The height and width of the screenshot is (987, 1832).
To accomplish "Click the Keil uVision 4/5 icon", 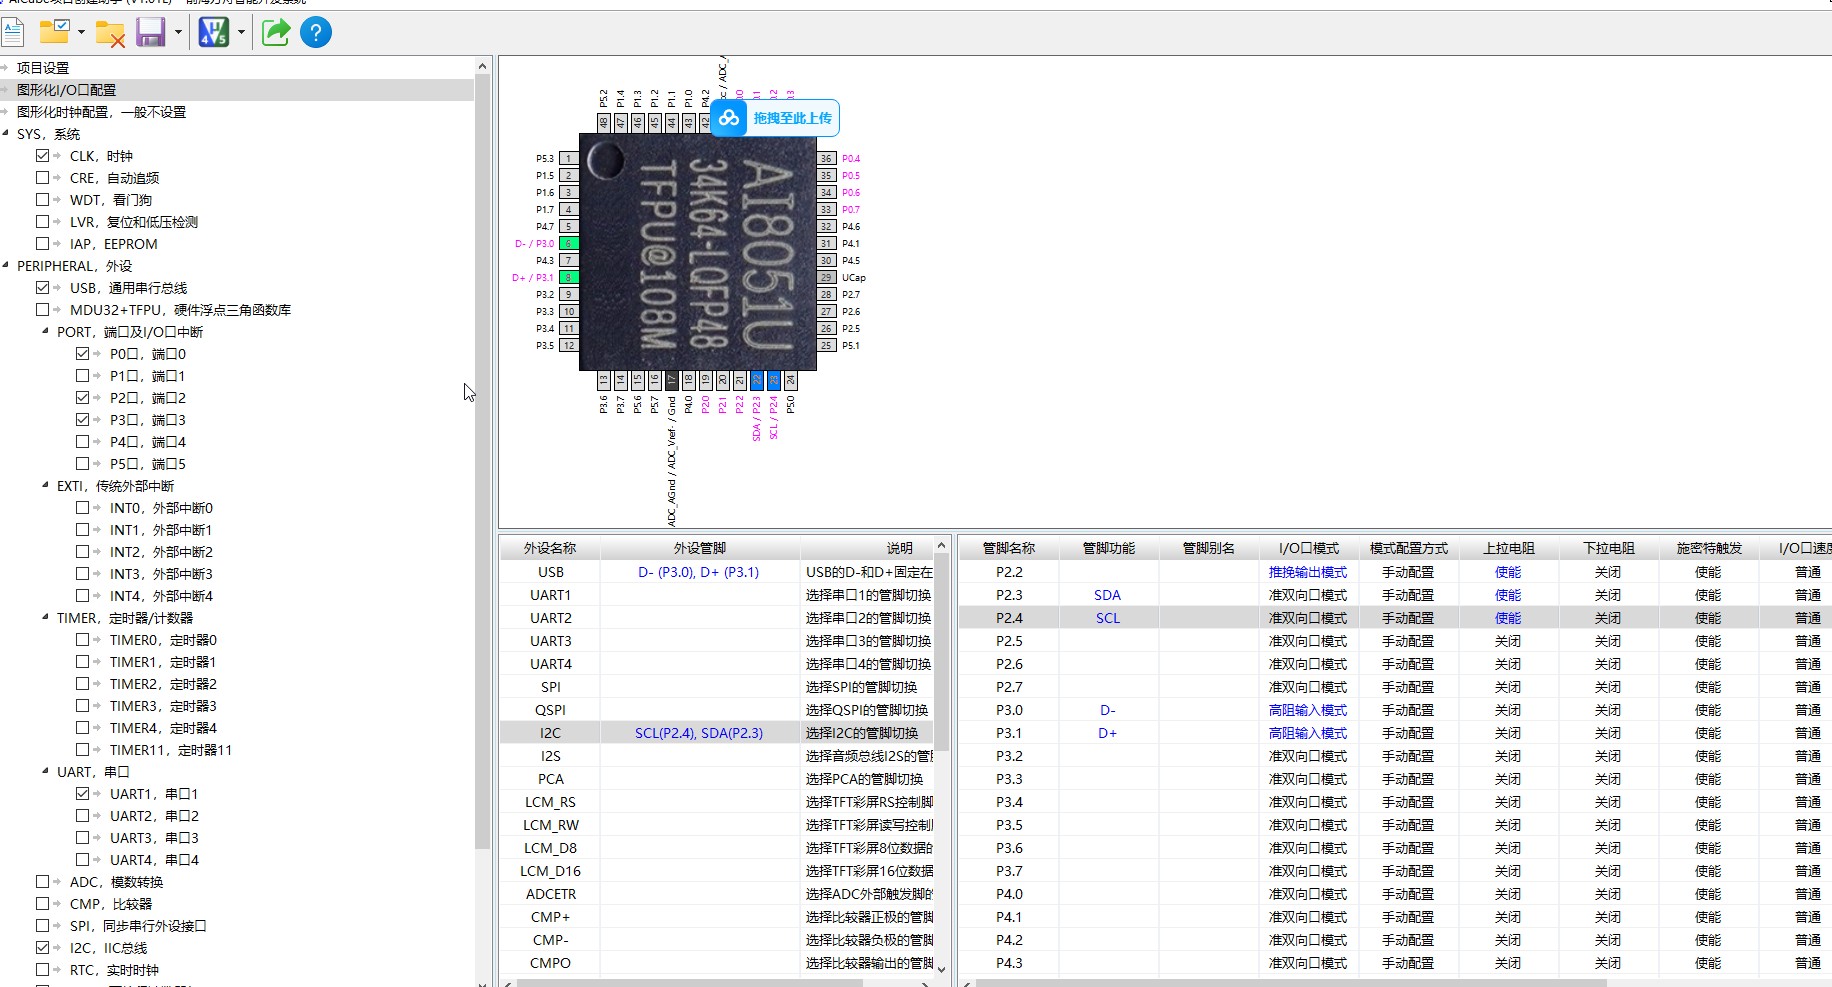I will [213, 33].
